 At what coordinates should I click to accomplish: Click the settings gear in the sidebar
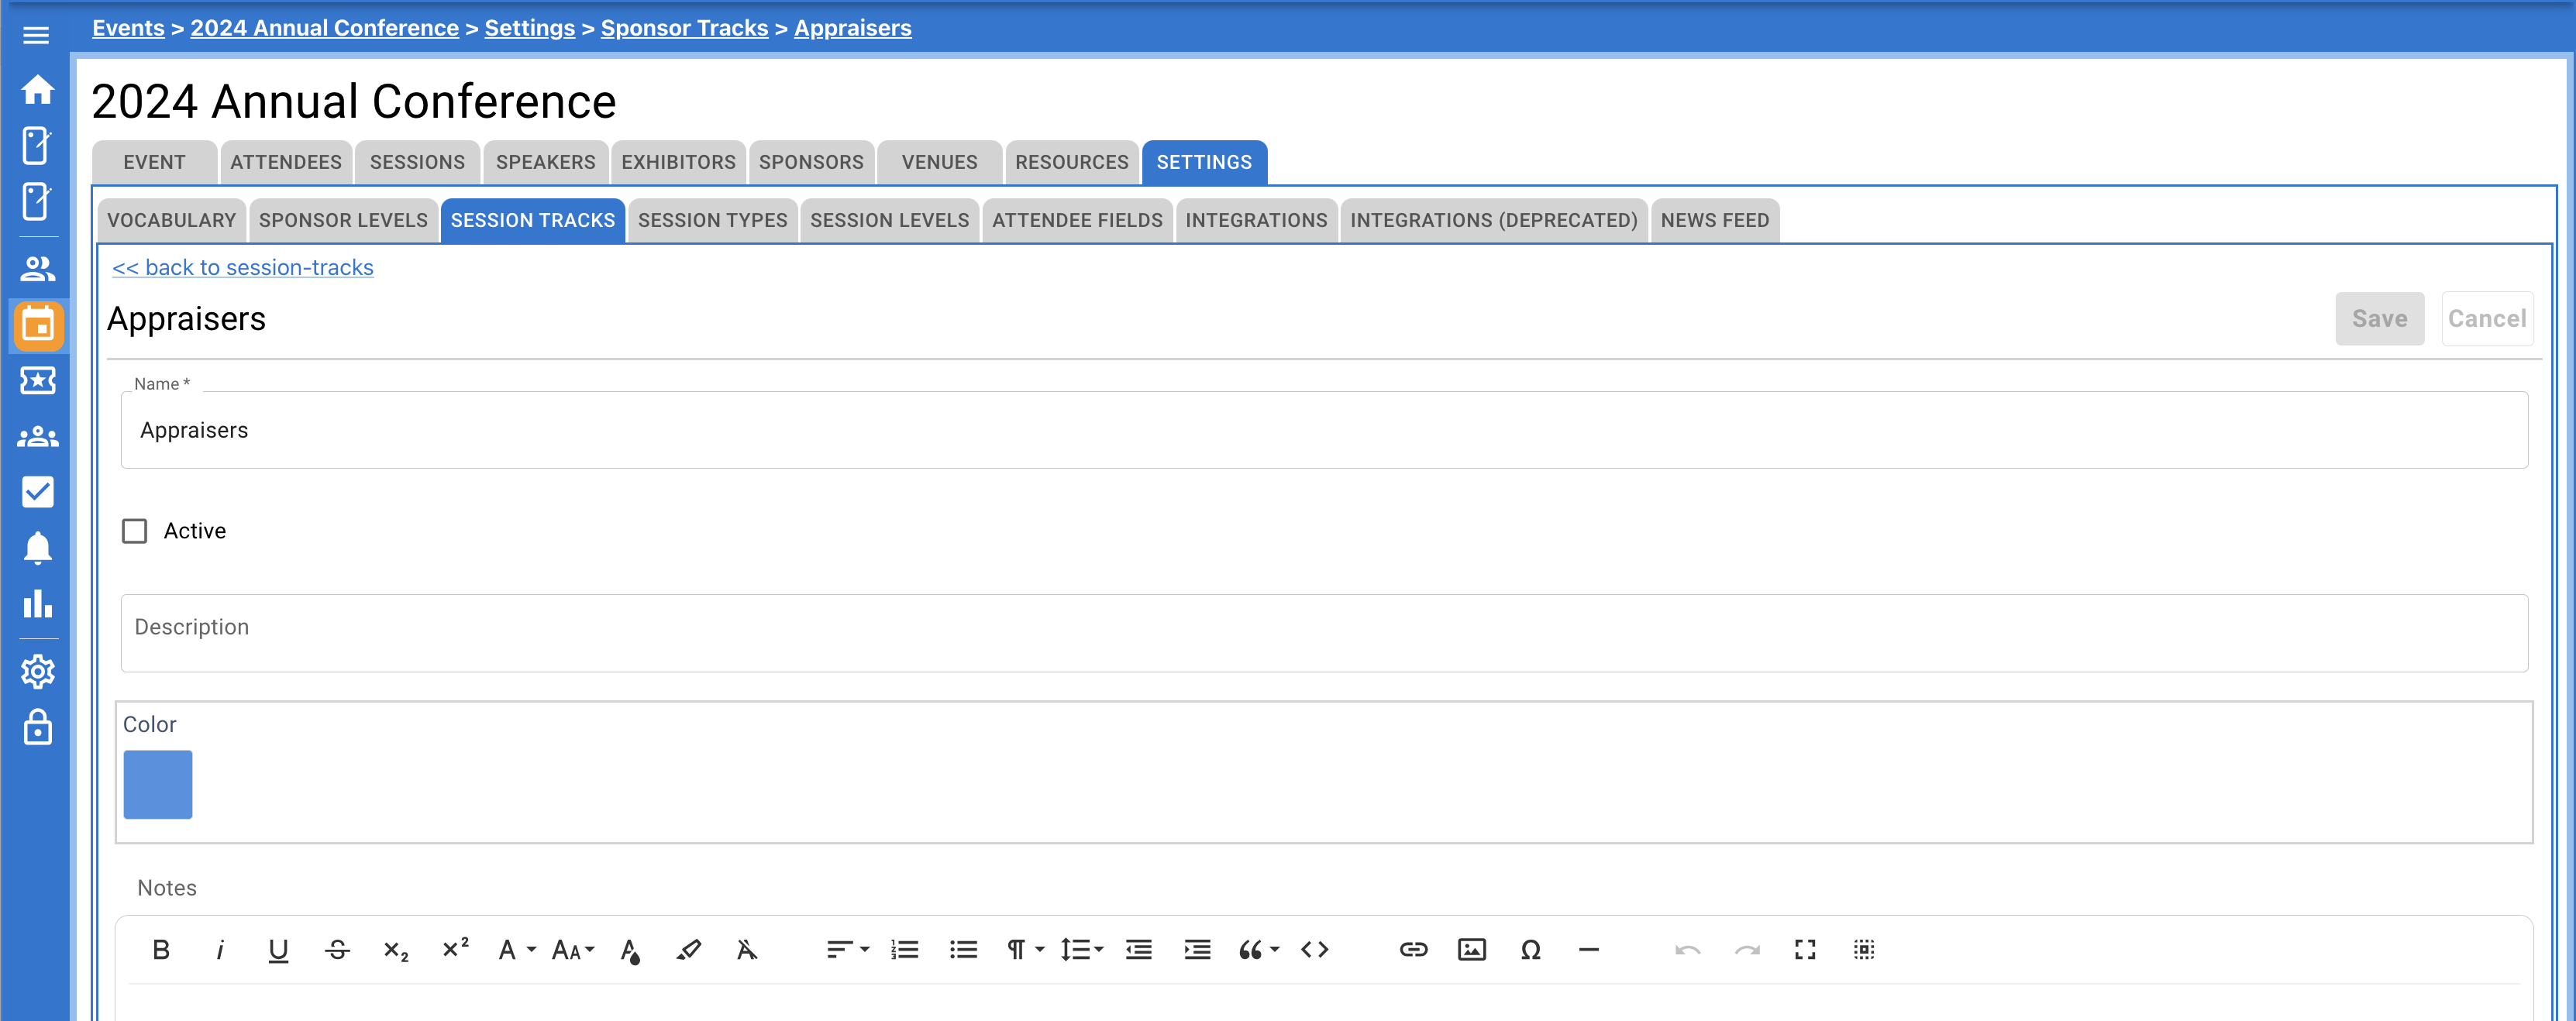coord(37,672)
